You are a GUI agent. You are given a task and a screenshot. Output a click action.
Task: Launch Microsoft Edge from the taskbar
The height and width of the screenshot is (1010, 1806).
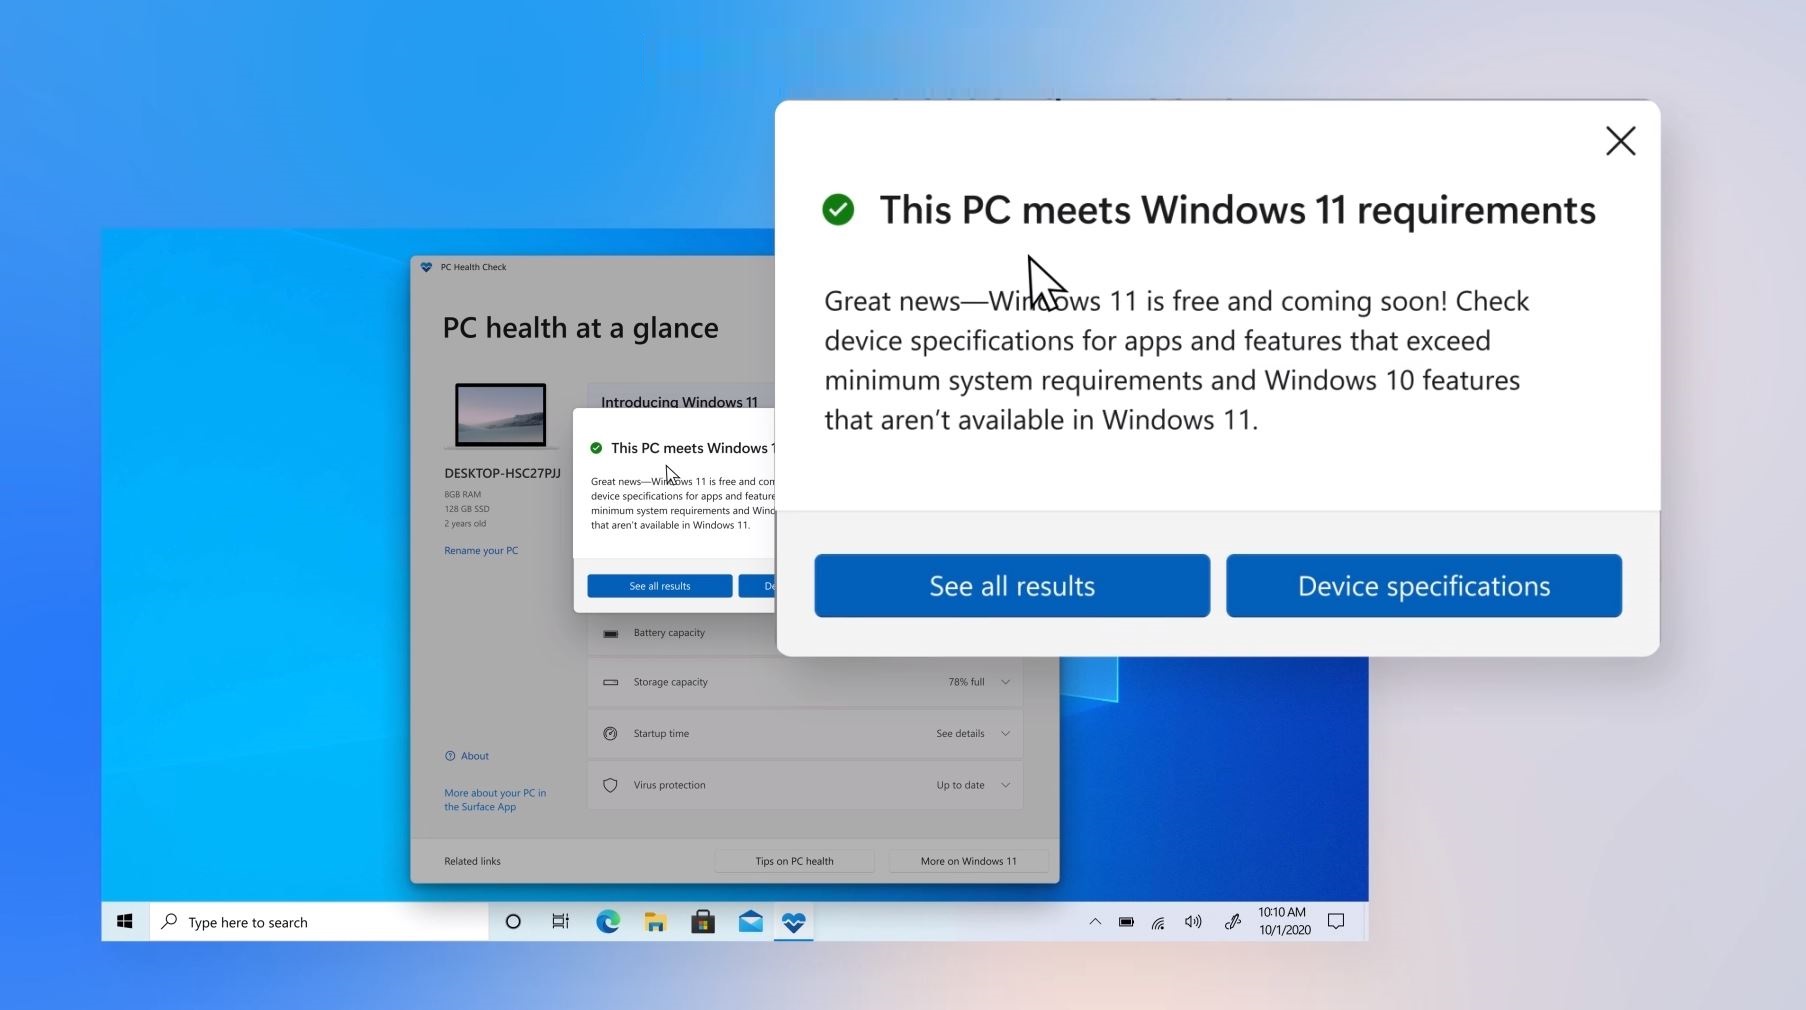tap(608, 922)
